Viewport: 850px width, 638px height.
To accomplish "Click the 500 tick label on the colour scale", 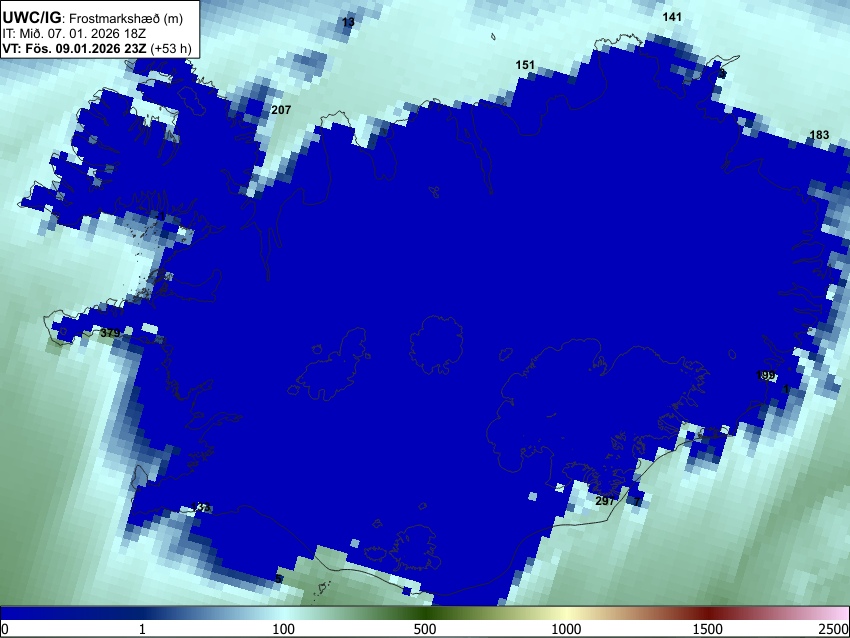I will (x=424, y=629).
